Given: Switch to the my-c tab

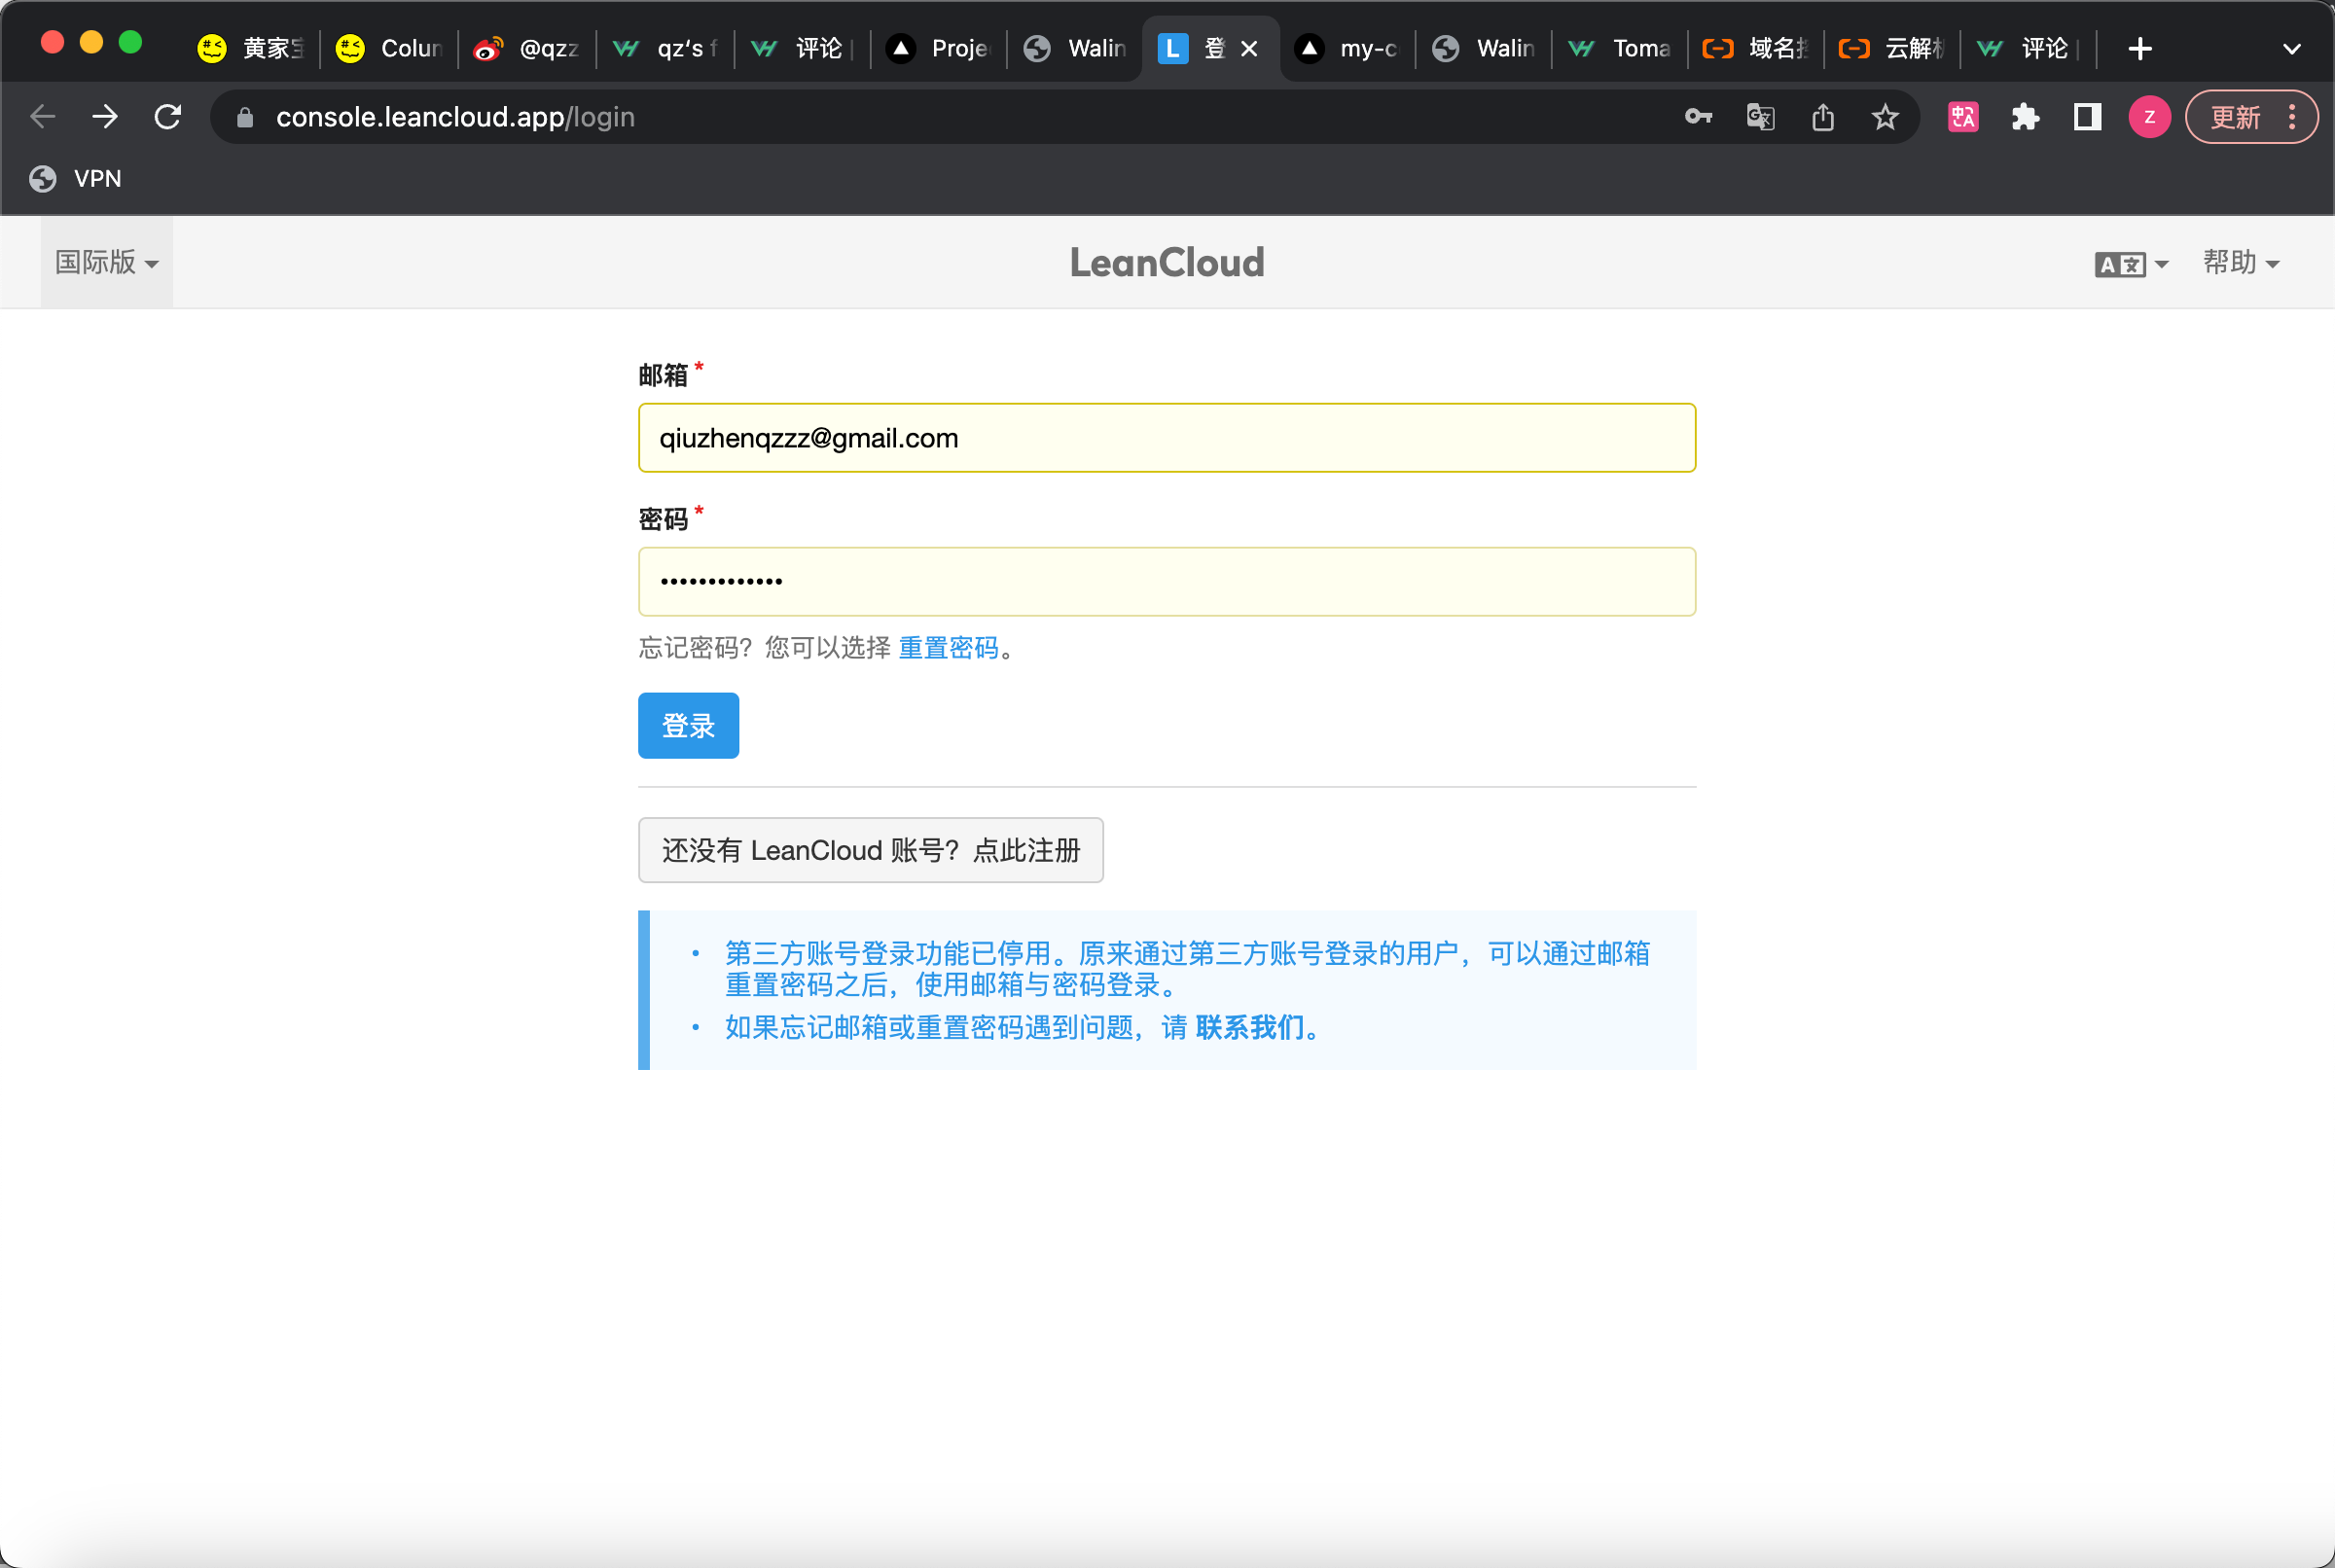Looking at the screenshot, I should point(1347,48).
